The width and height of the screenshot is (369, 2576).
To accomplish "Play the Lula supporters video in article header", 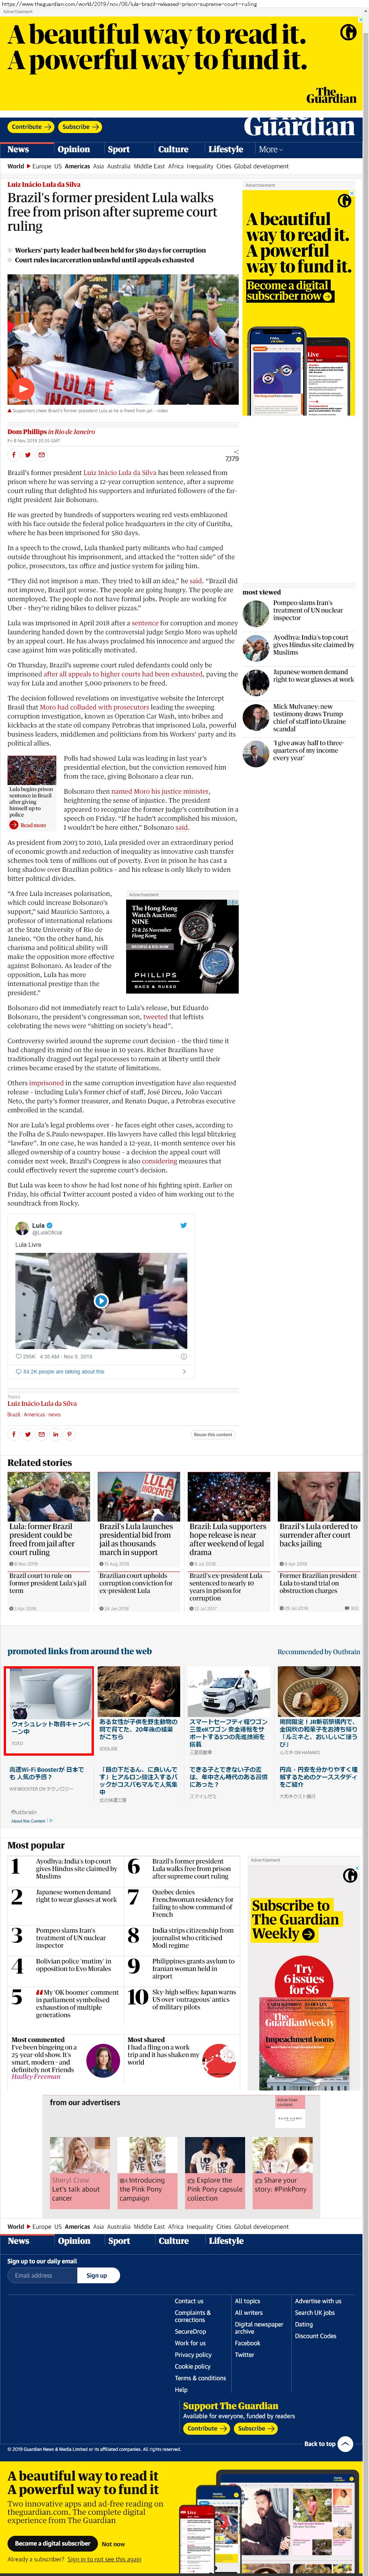I will click(23, 389).
